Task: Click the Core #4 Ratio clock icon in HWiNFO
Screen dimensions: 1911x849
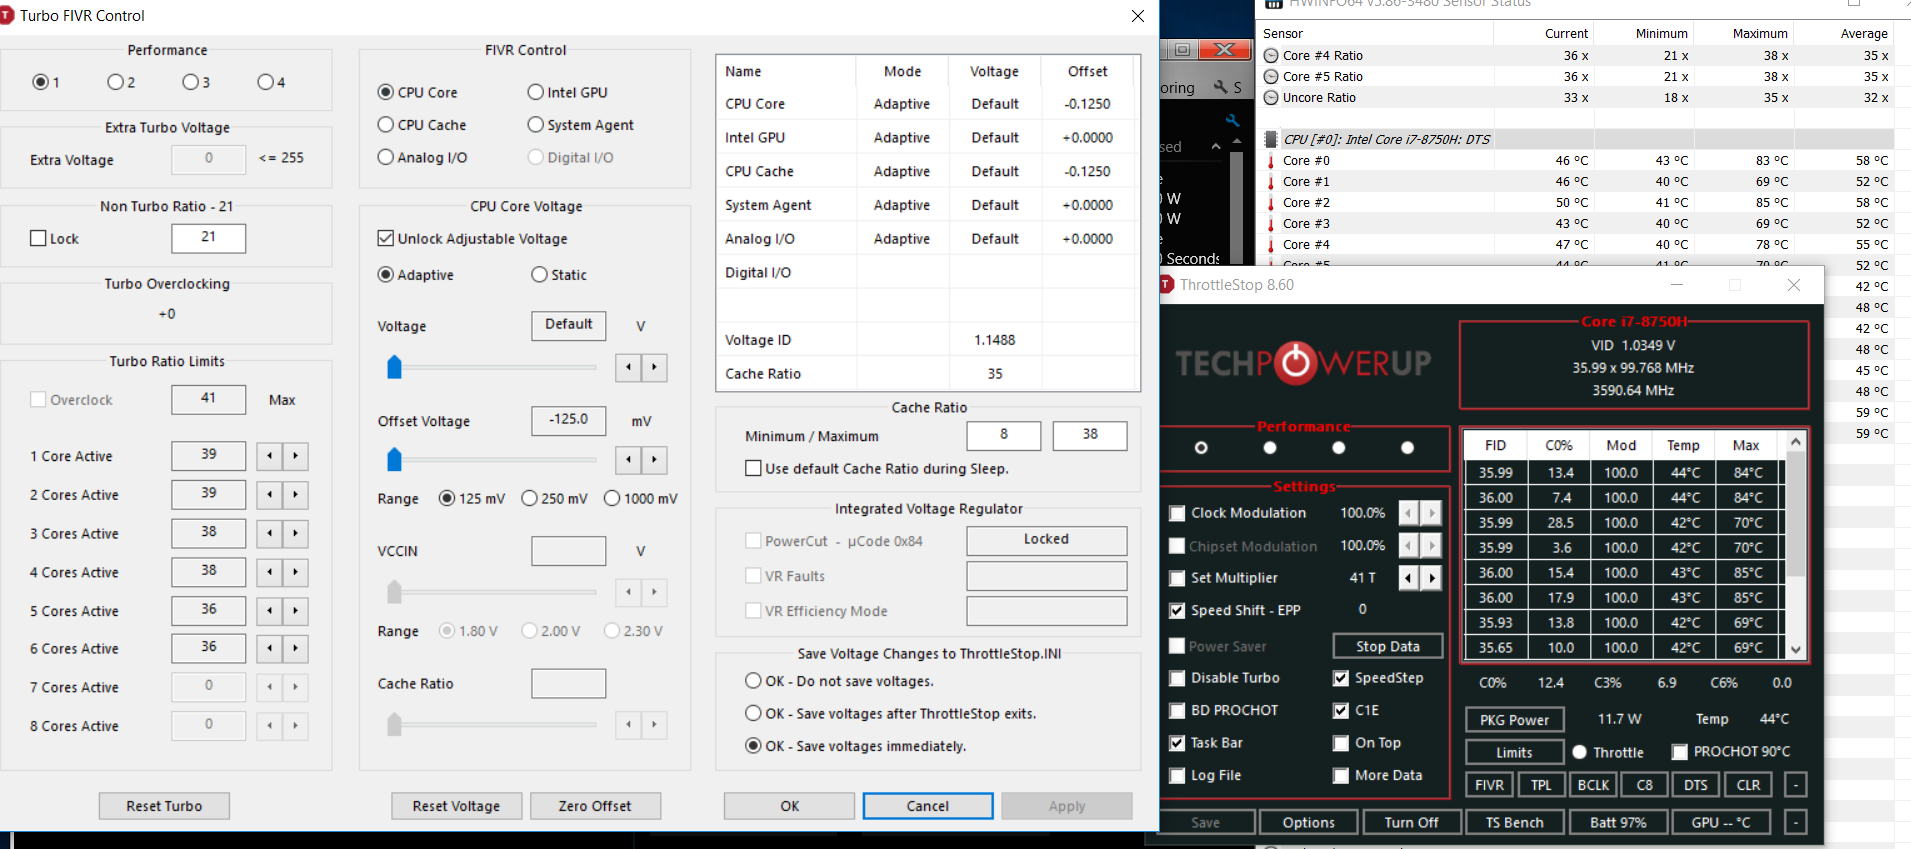Action: point(1271,56)
